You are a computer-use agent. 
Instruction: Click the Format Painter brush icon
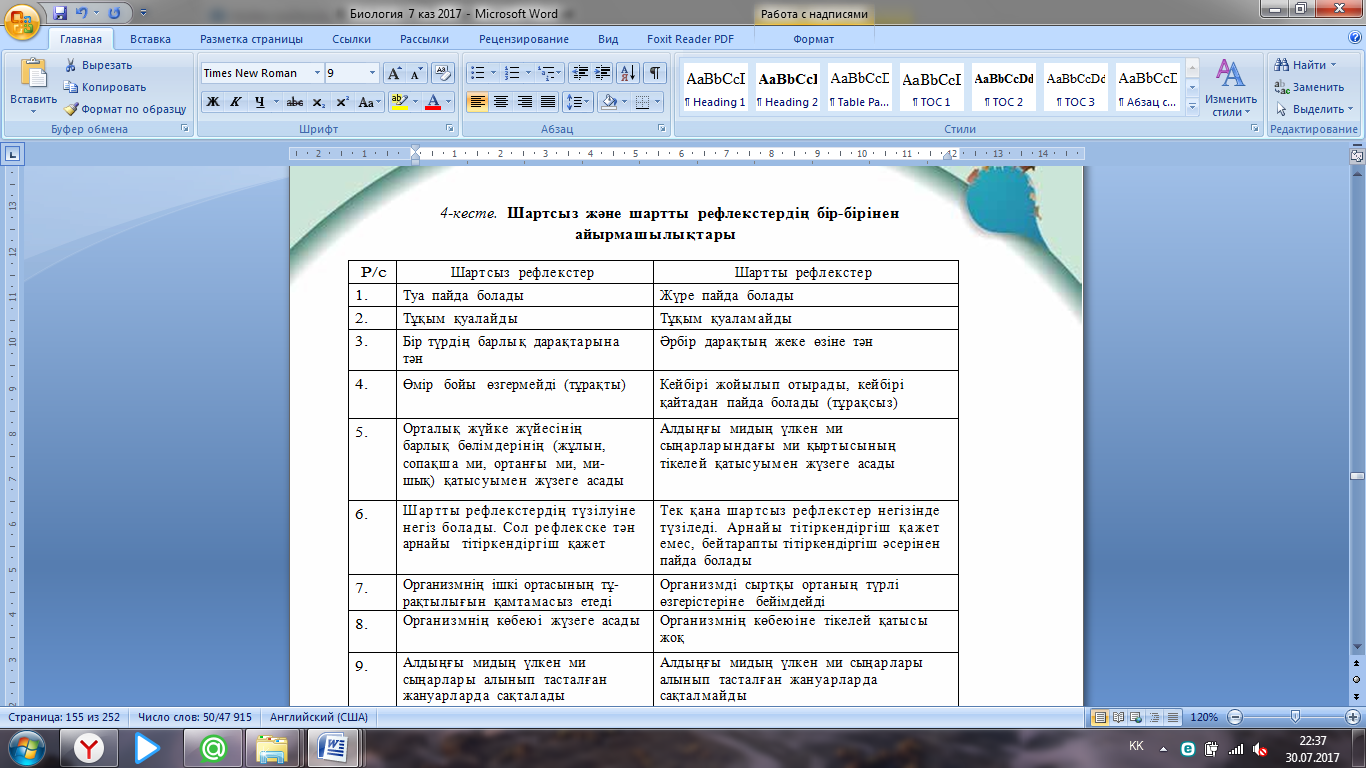tap(71, 109)
